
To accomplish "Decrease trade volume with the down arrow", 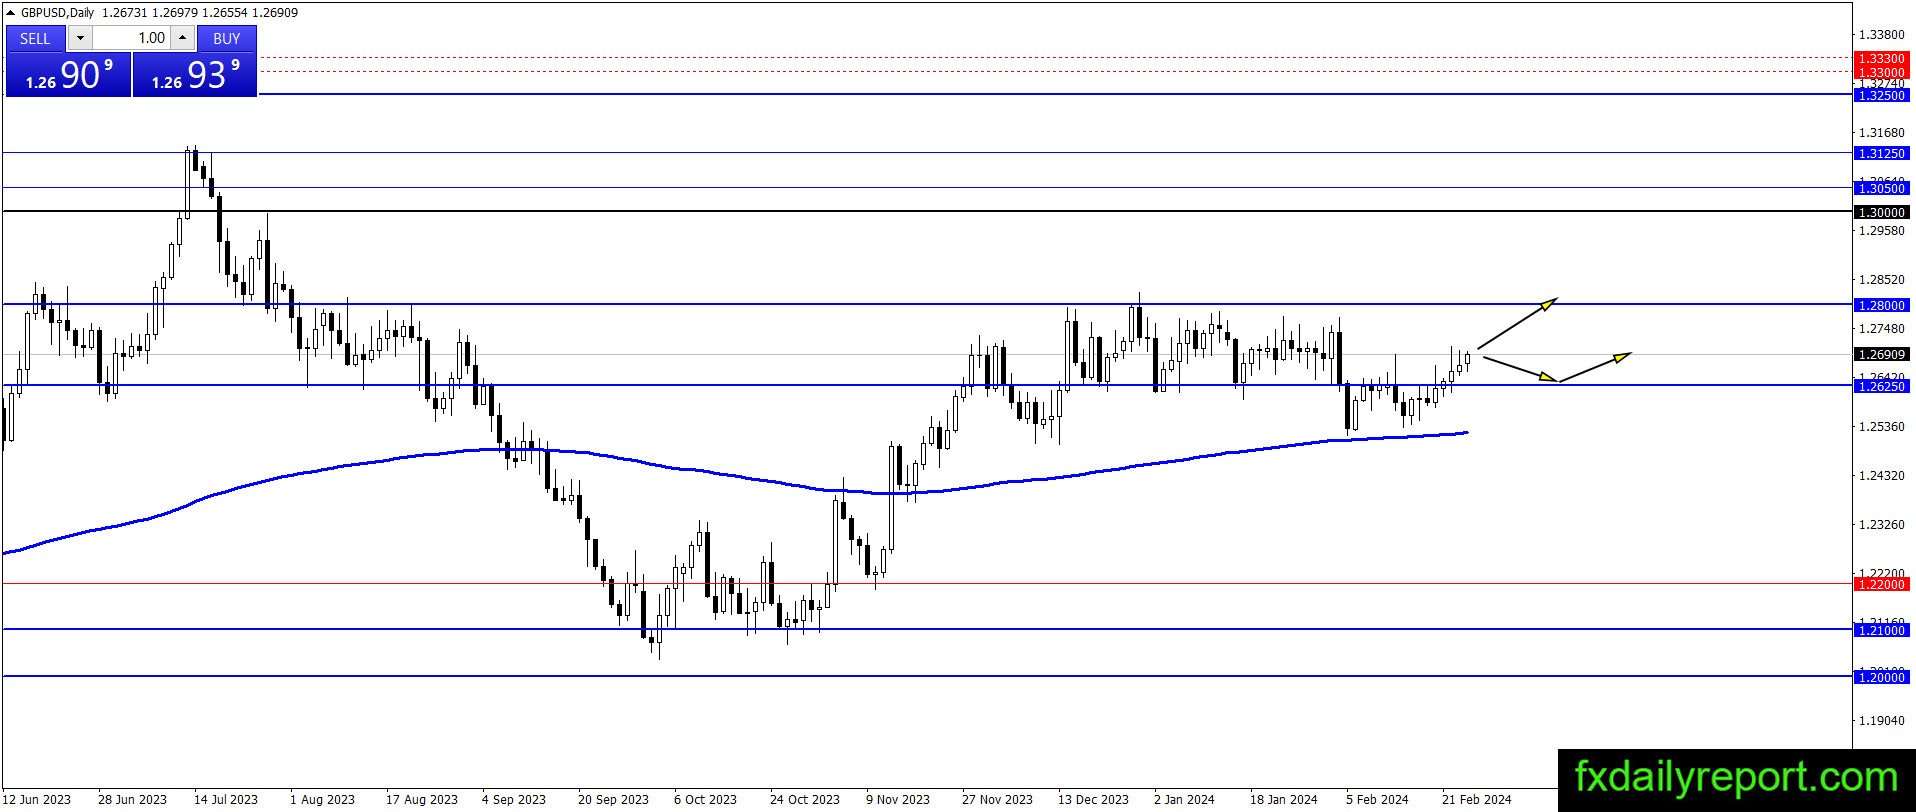I will [80, 38].
